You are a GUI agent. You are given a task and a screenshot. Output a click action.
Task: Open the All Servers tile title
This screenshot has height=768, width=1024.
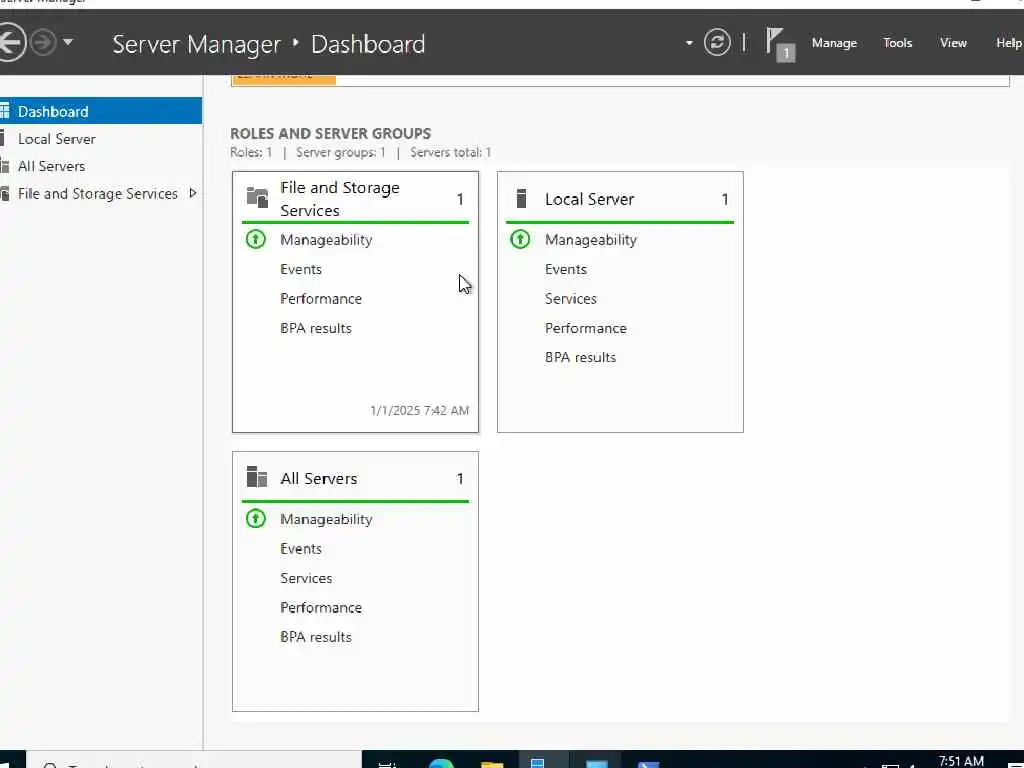click(x=319, y=479)
